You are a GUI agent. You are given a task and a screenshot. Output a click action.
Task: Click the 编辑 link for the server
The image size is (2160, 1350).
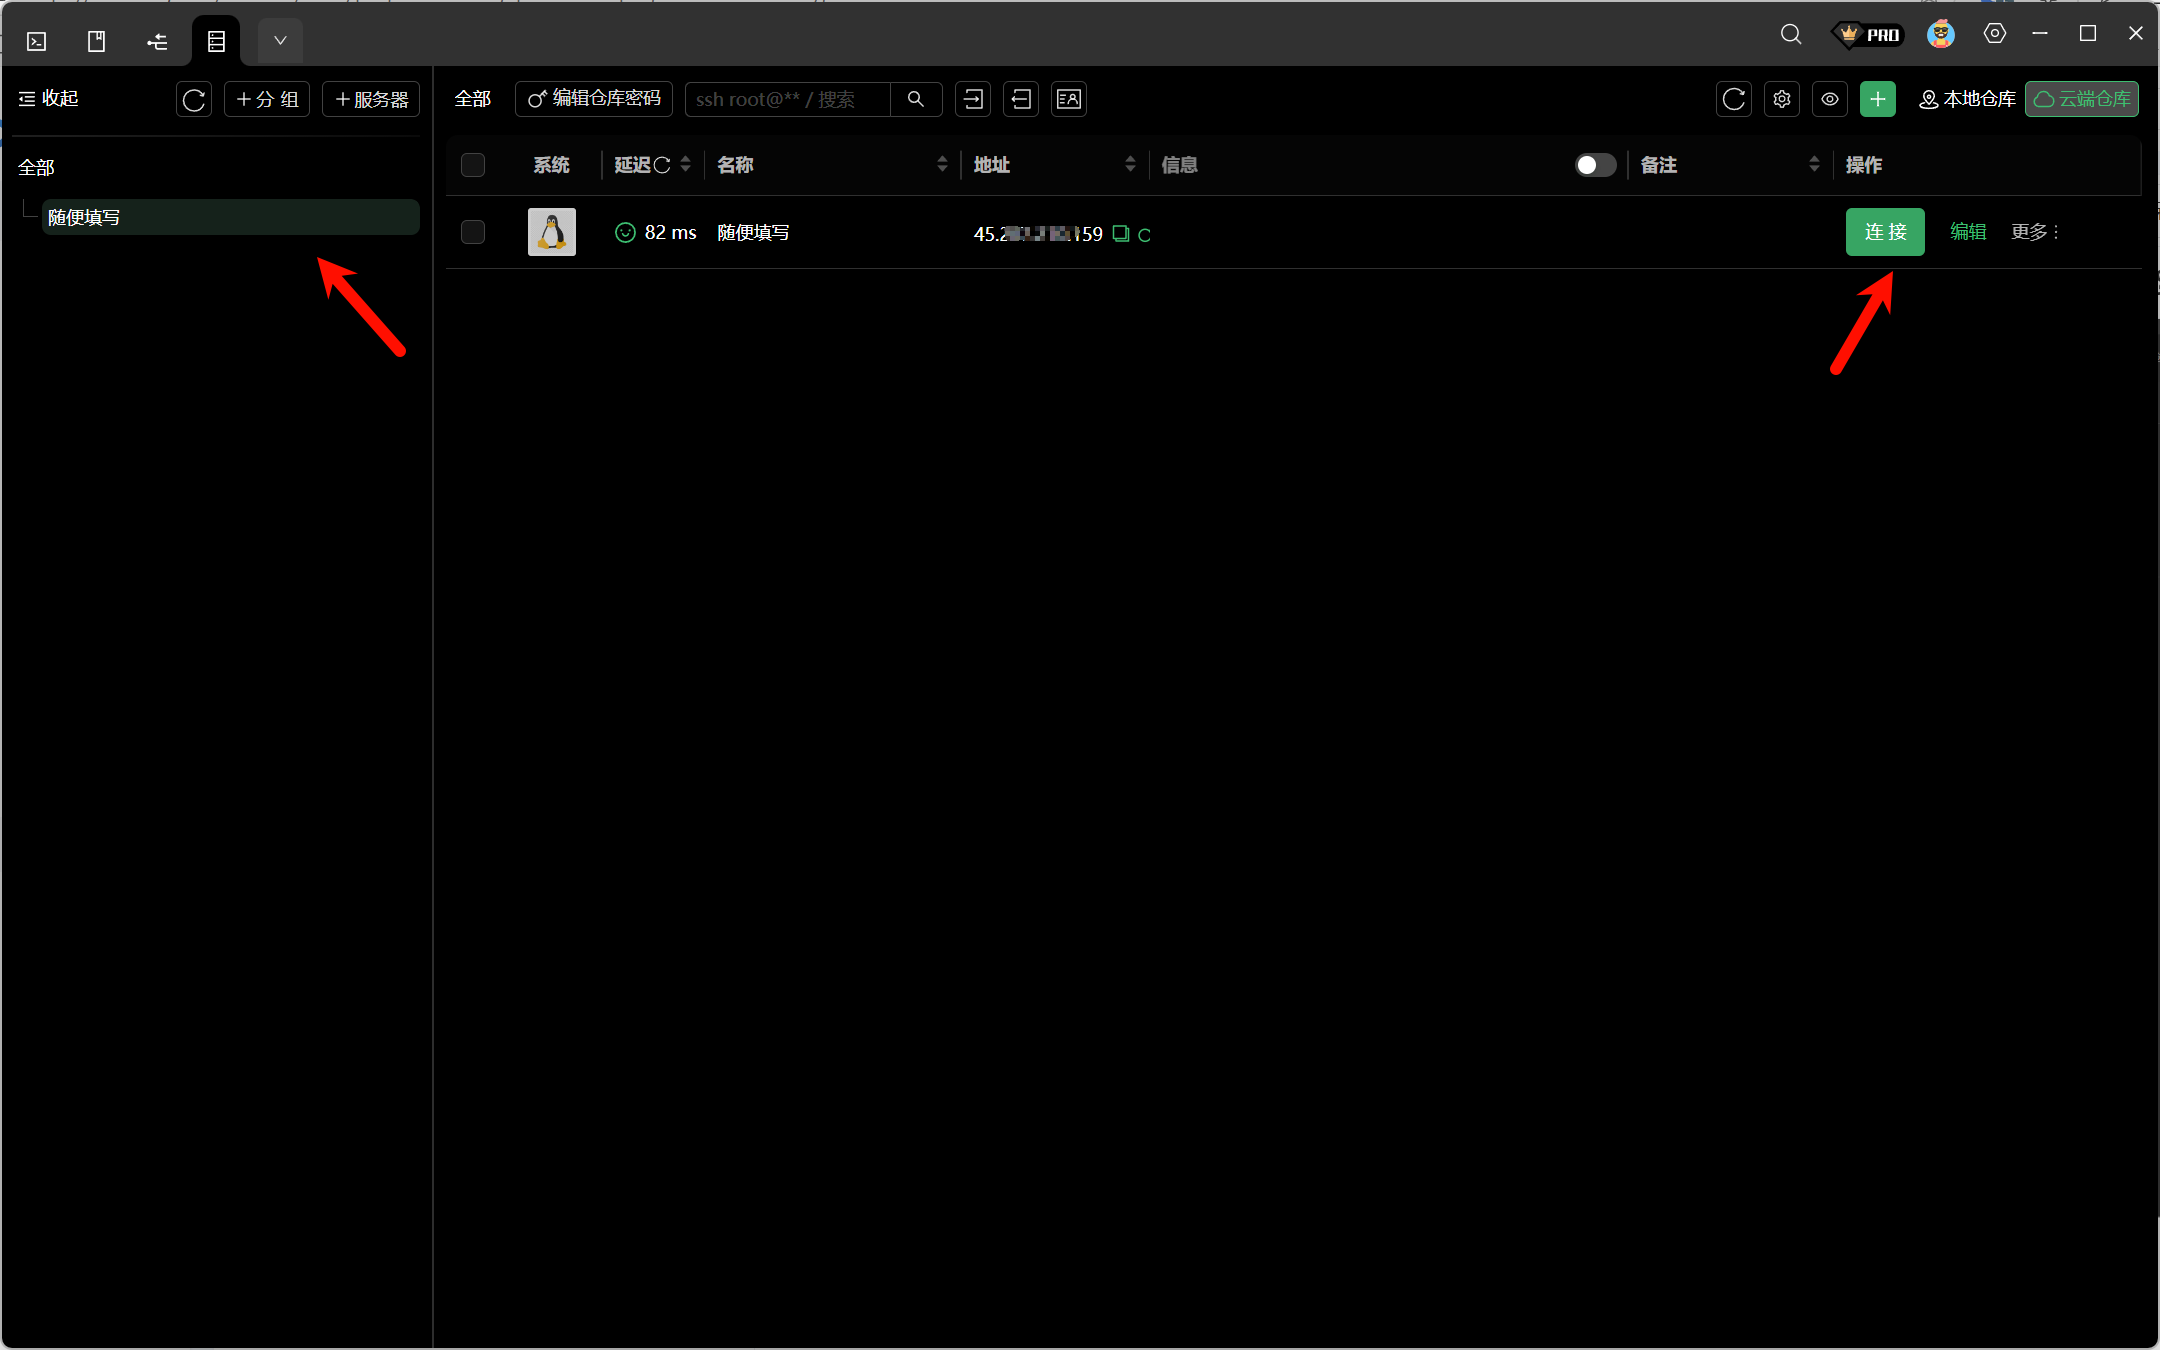click(1967, 232)
